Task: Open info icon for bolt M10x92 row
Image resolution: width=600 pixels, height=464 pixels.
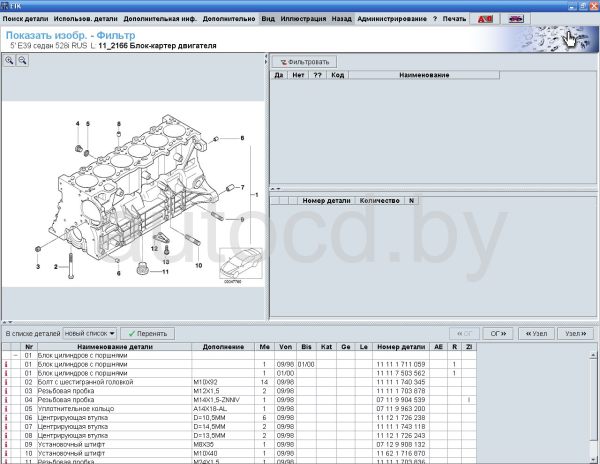Action: [6, 382]
